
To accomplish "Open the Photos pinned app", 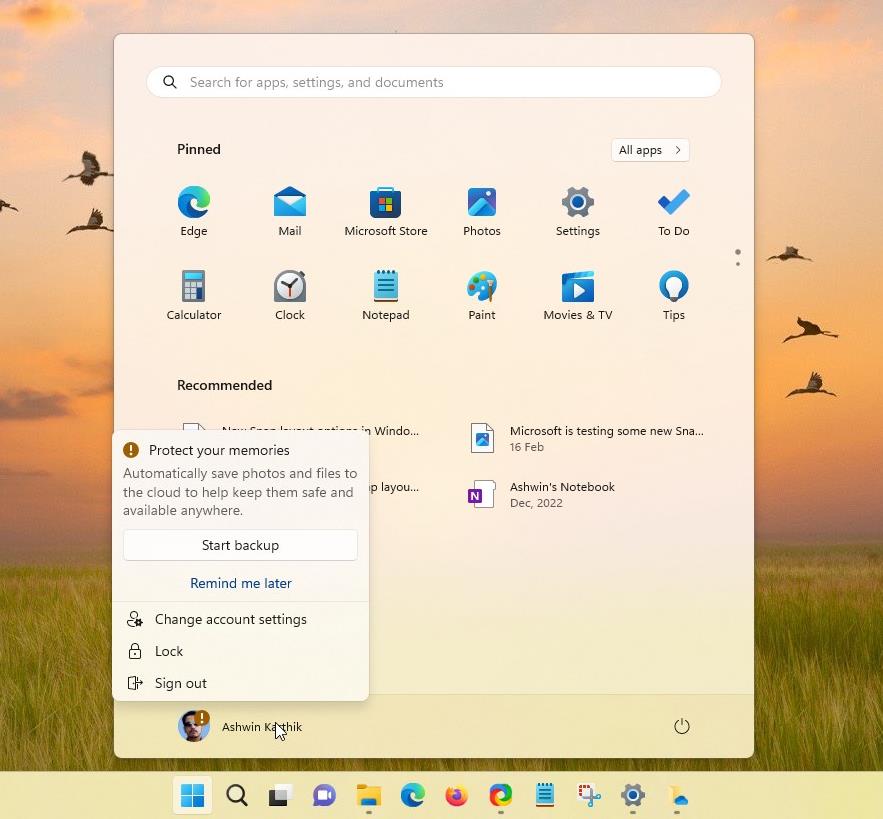I will click(x=481, y=211).
